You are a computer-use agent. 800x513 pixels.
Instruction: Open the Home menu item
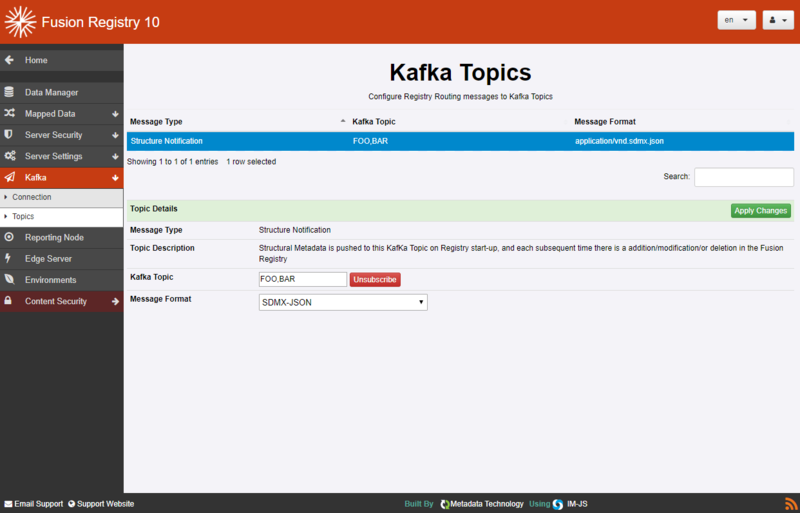[61, 60]
